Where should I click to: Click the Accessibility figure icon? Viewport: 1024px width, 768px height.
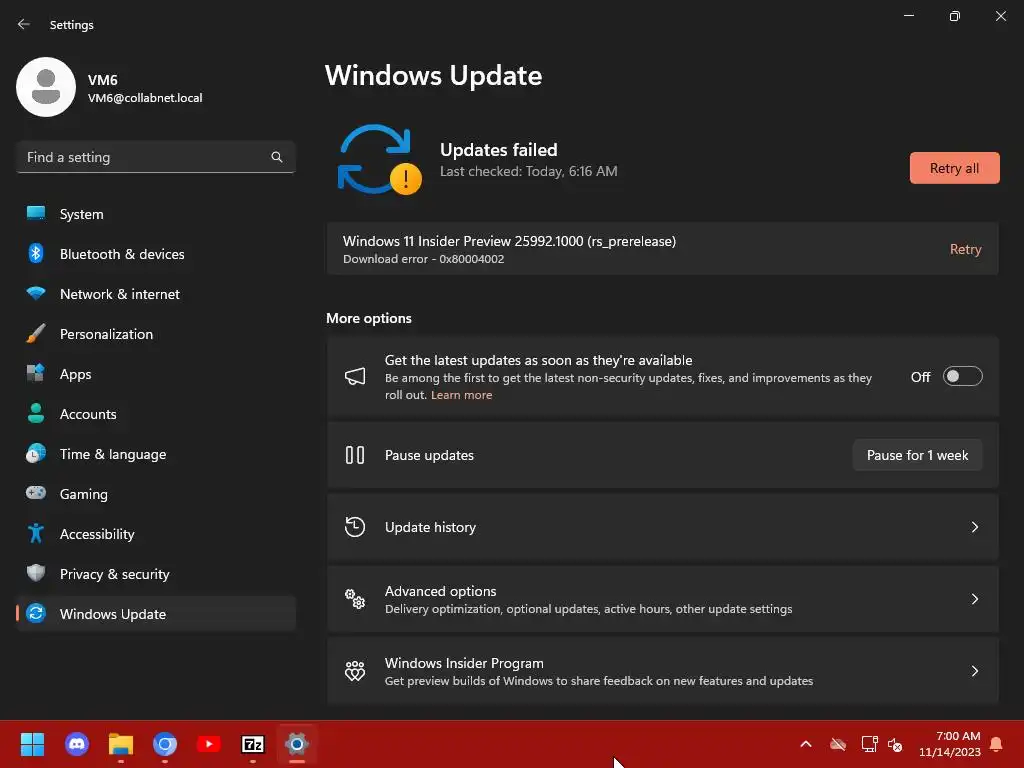point(36,534)
